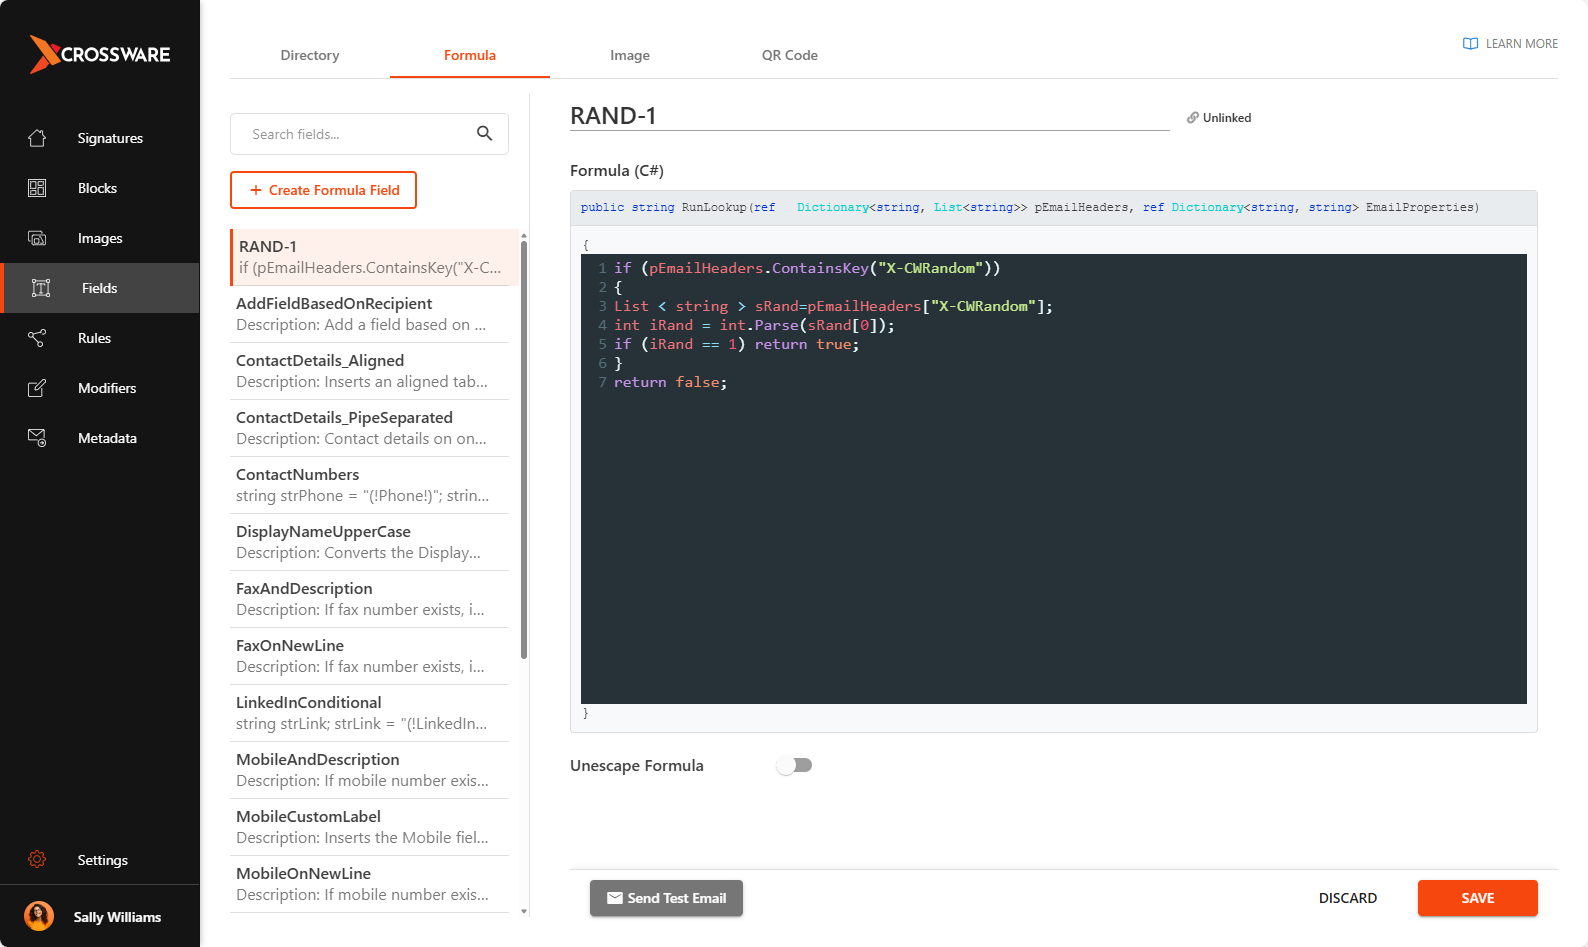The height and width of the screenshot is (947, 1588).
Task: Click the Modifiers edit icon
Action: point(37,388)
